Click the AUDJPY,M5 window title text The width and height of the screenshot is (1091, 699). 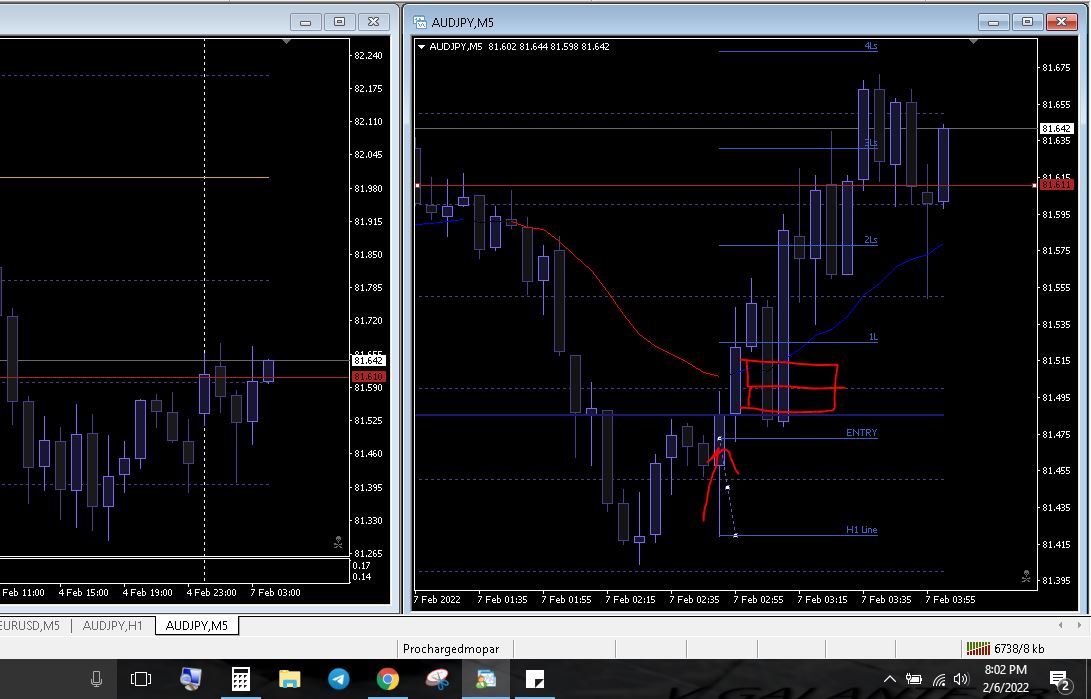point(463,22)
